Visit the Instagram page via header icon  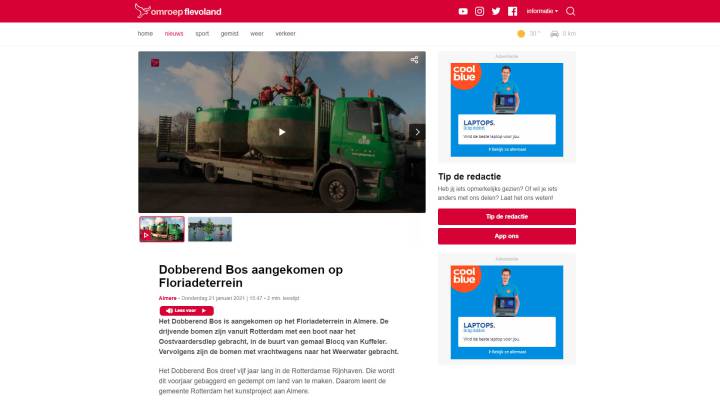(479, 11)
